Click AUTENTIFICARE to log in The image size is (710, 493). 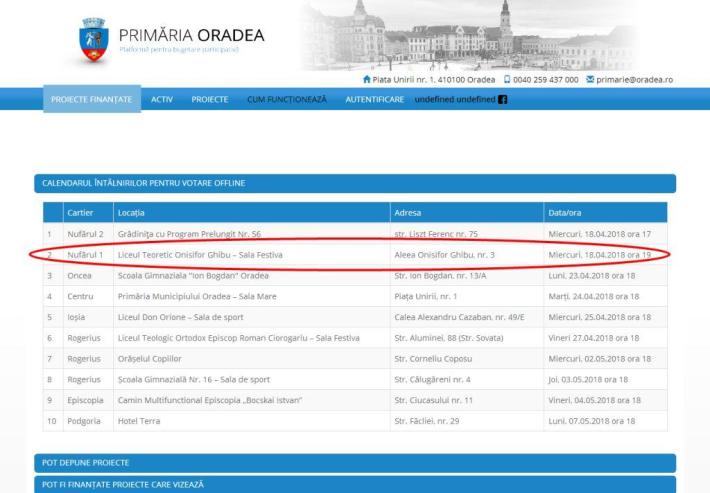[374, 99]
